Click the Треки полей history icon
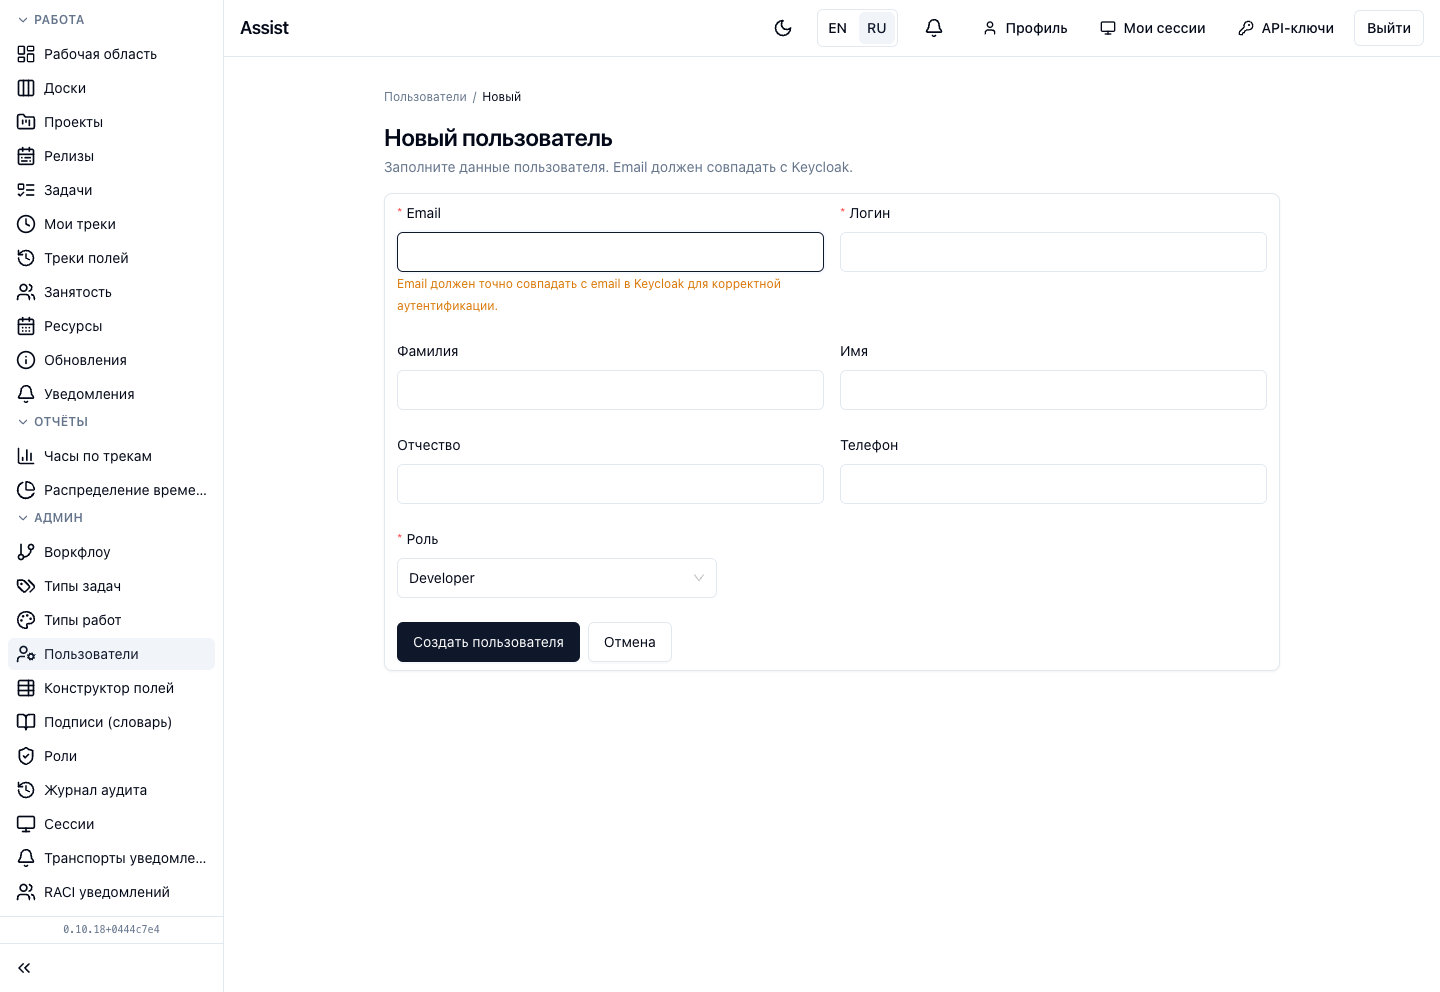This screenshot has width=1440, height=992. pos(26,258)
